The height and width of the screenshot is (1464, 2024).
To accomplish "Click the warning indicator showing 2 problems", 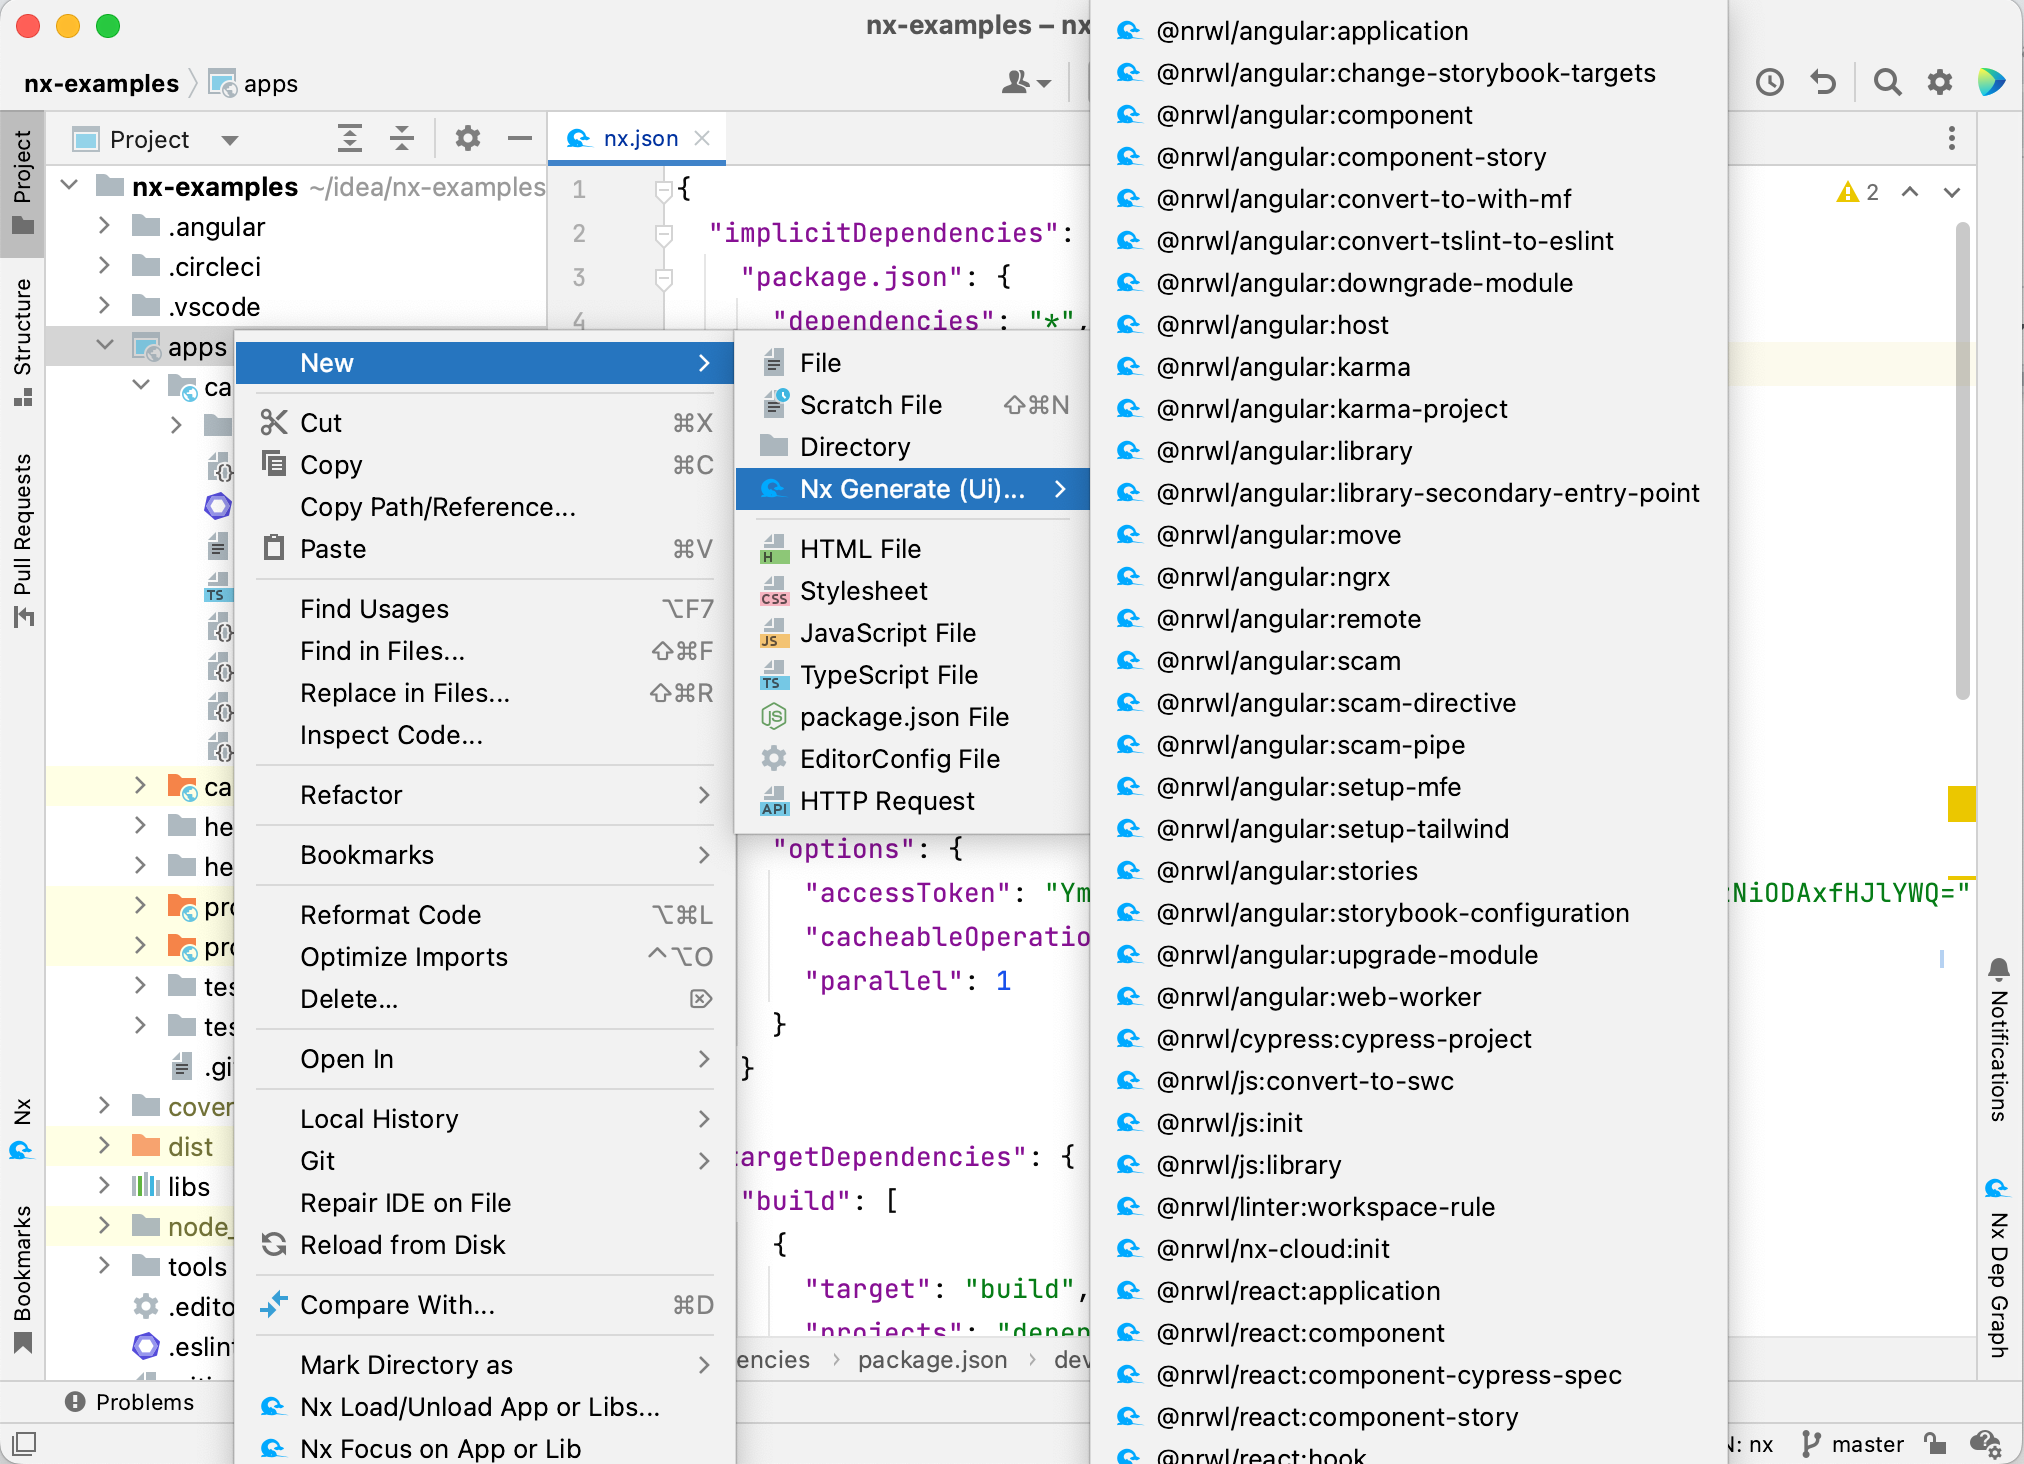I will click(x=1858, y=192).
